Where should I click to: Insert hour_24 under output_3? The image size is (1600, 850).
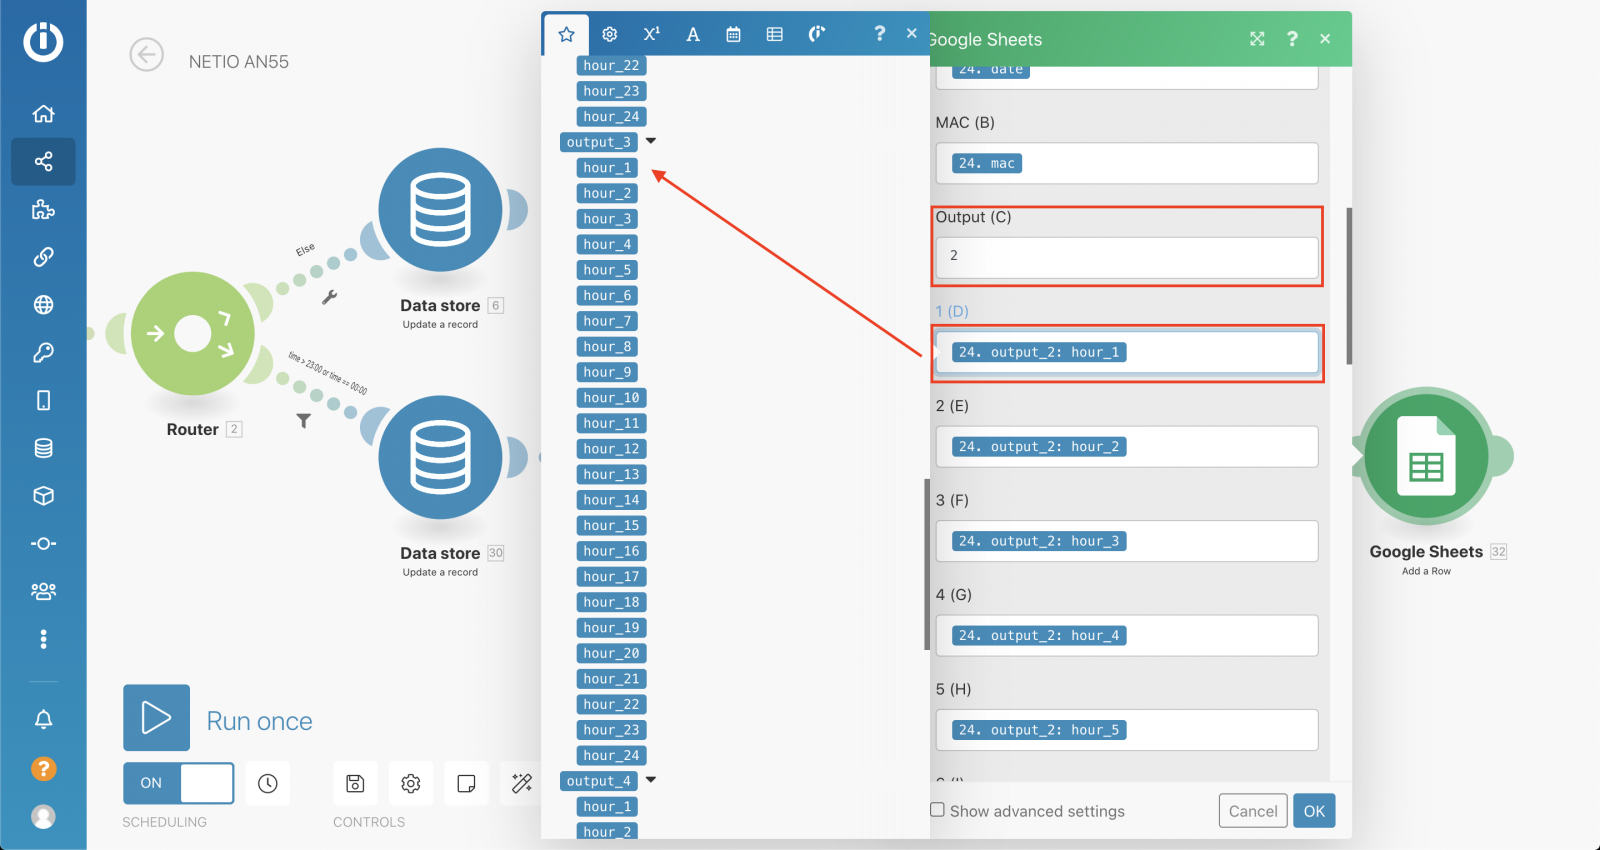pos(611,756)
